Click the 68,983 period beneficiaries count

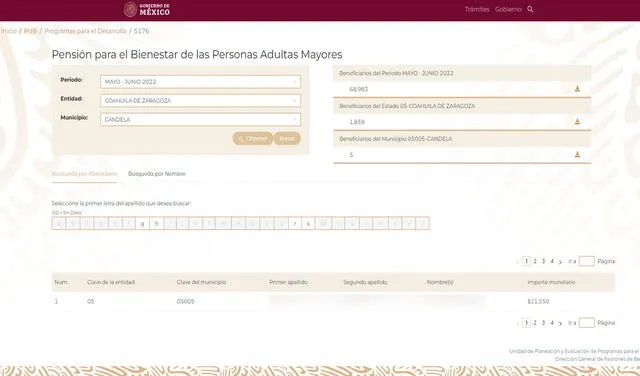359,89
